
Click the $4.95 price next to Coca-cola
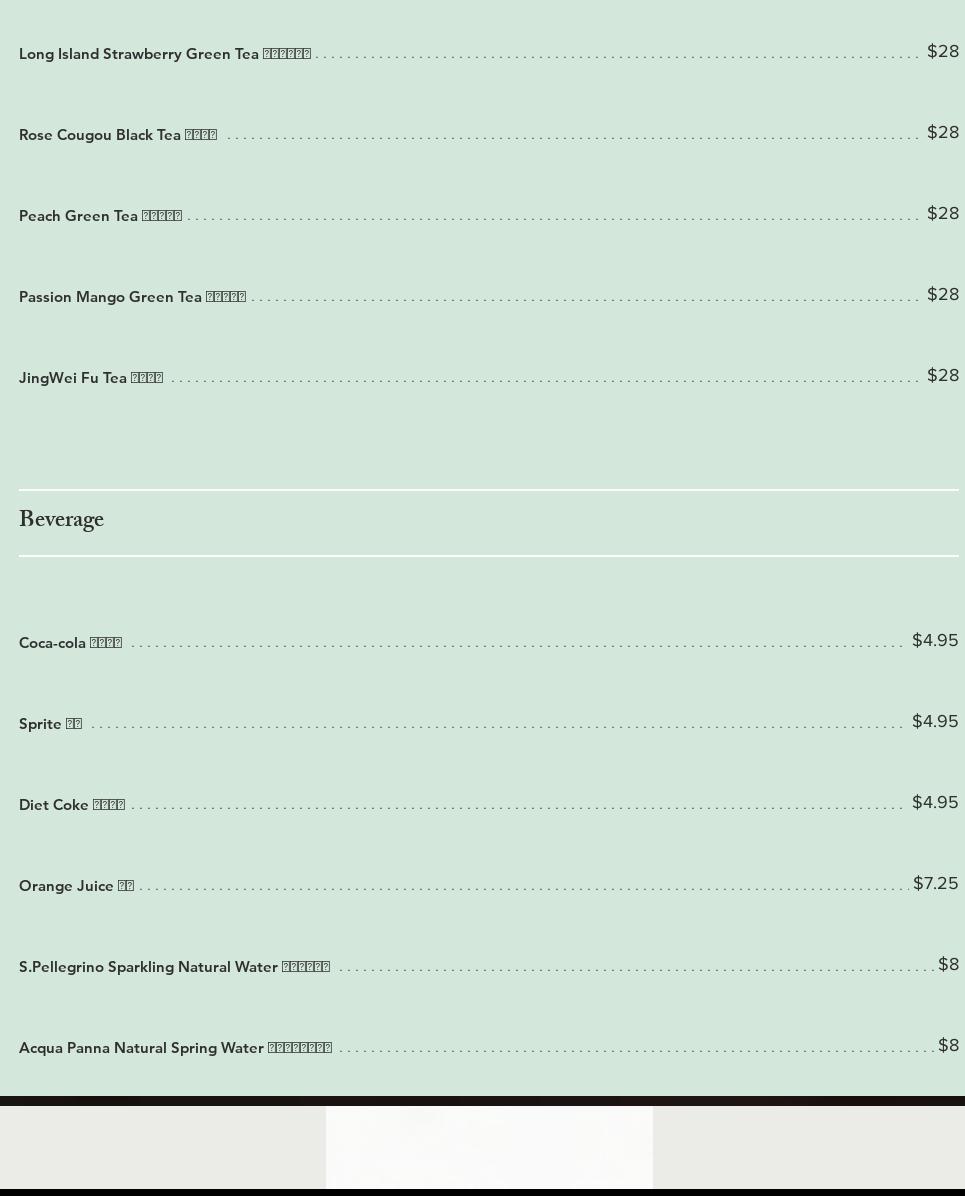click(x=935, y=640)
